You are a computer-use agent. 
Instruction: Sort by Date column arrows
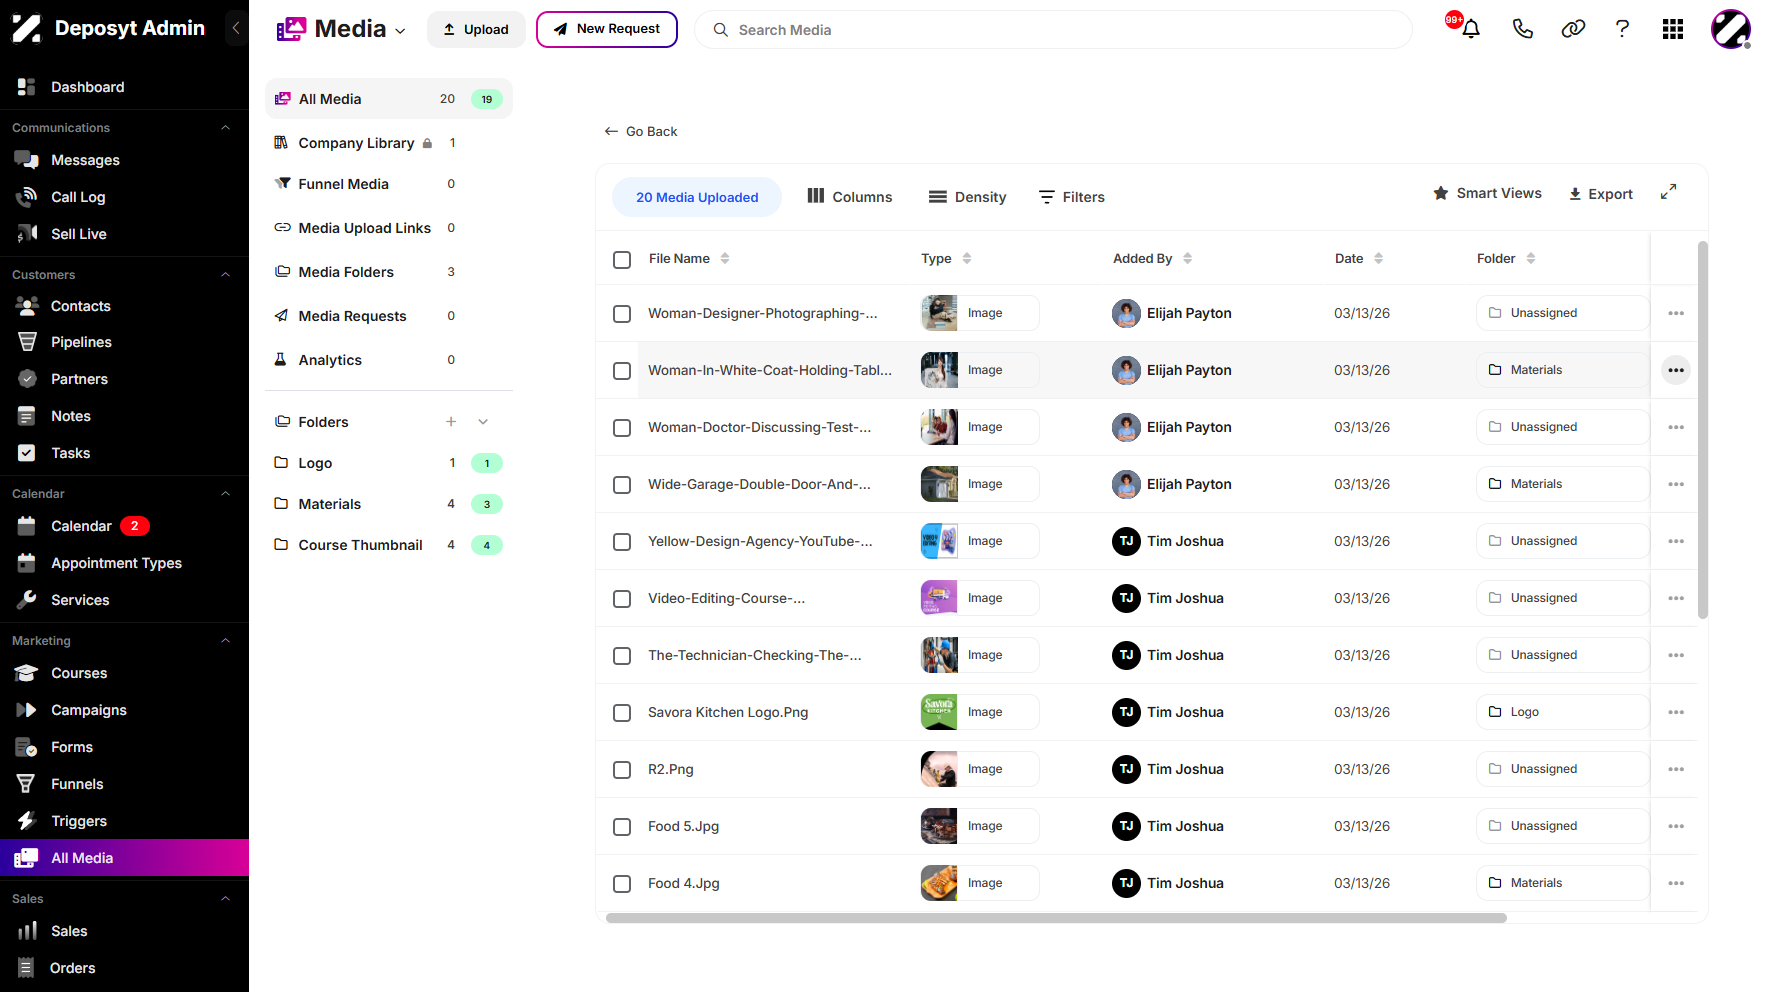tap(1379, 258)
